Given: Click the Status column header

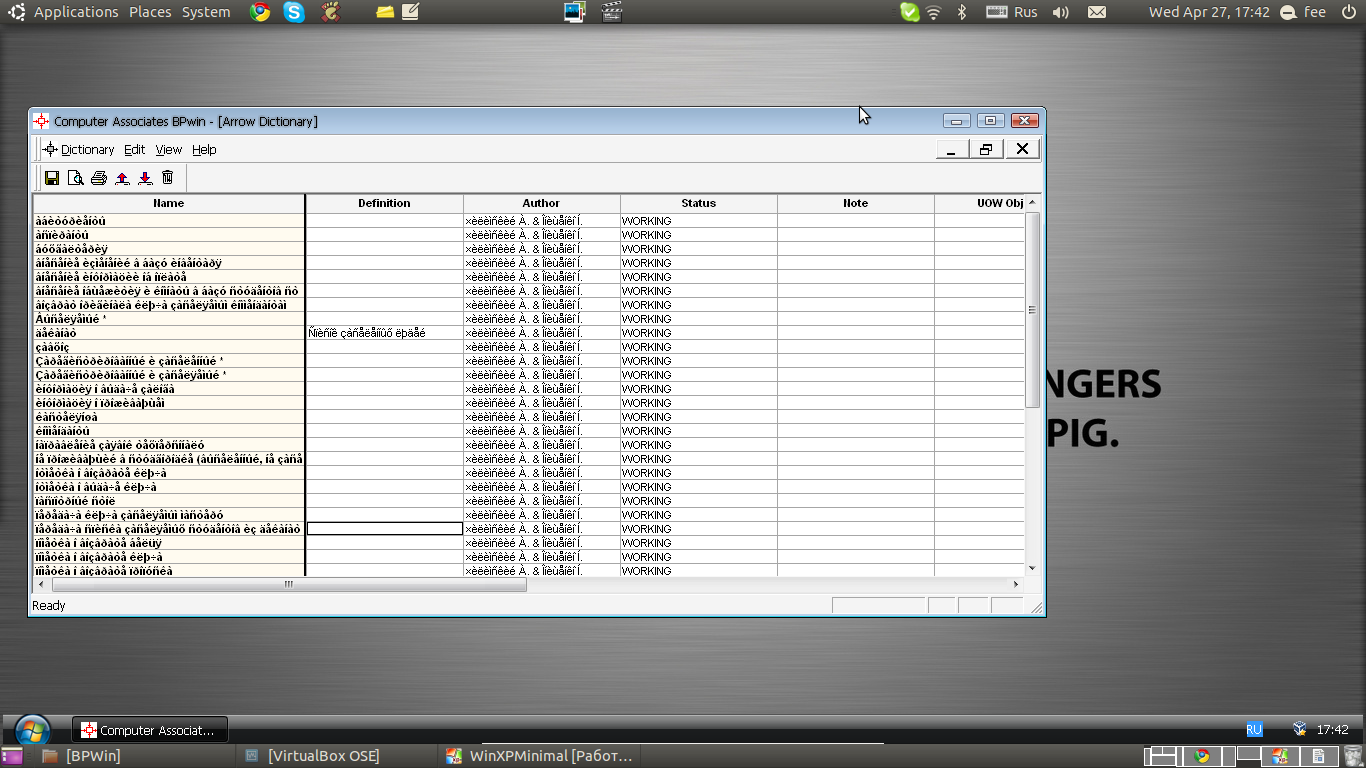Looking at the screenshot, I should (x=698, y=203).
